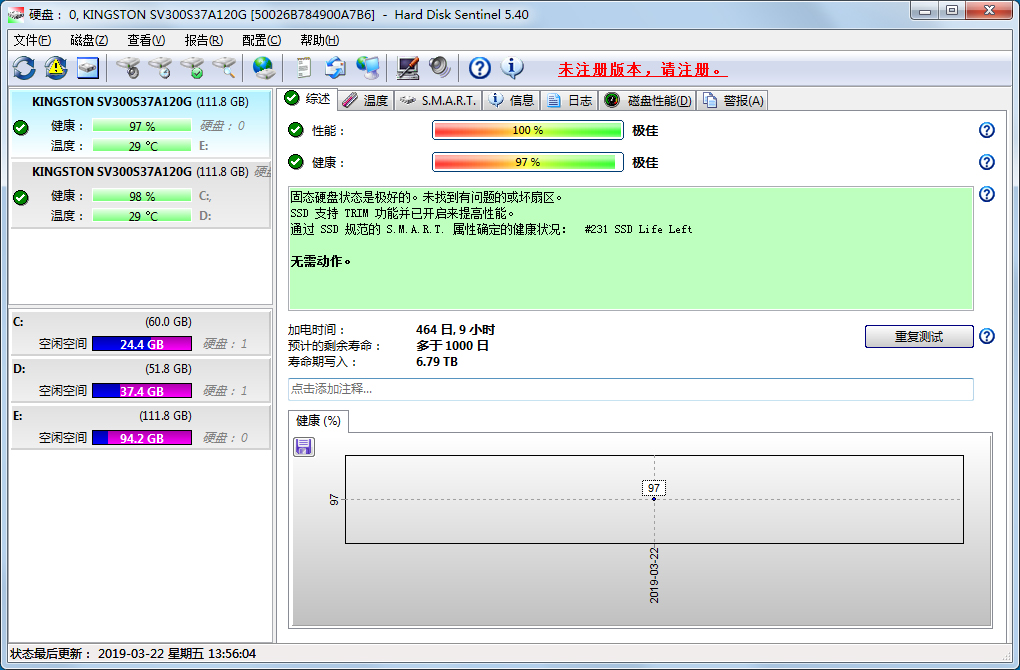Image resolution: width=1020 pixels, height=670 pixels.
Task: Open the 文件(F) menu
Action: point(32,40)
